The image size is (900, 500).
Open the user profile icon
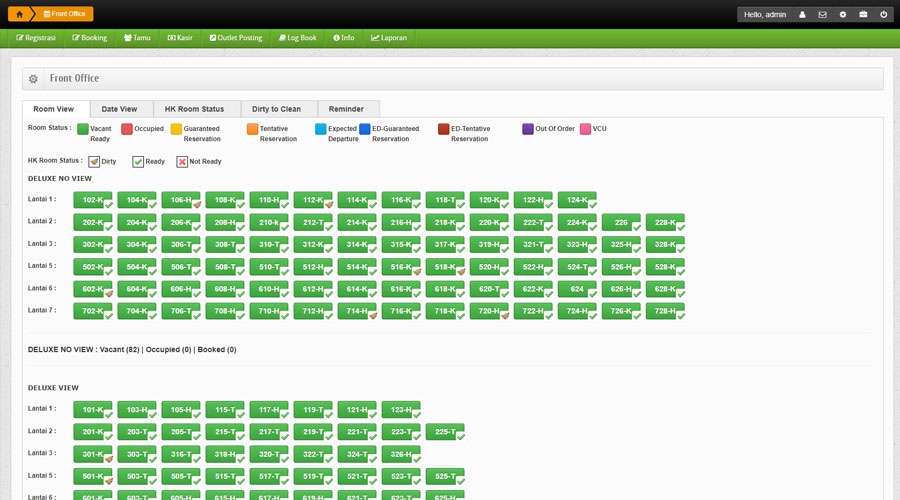pos(802,15)
